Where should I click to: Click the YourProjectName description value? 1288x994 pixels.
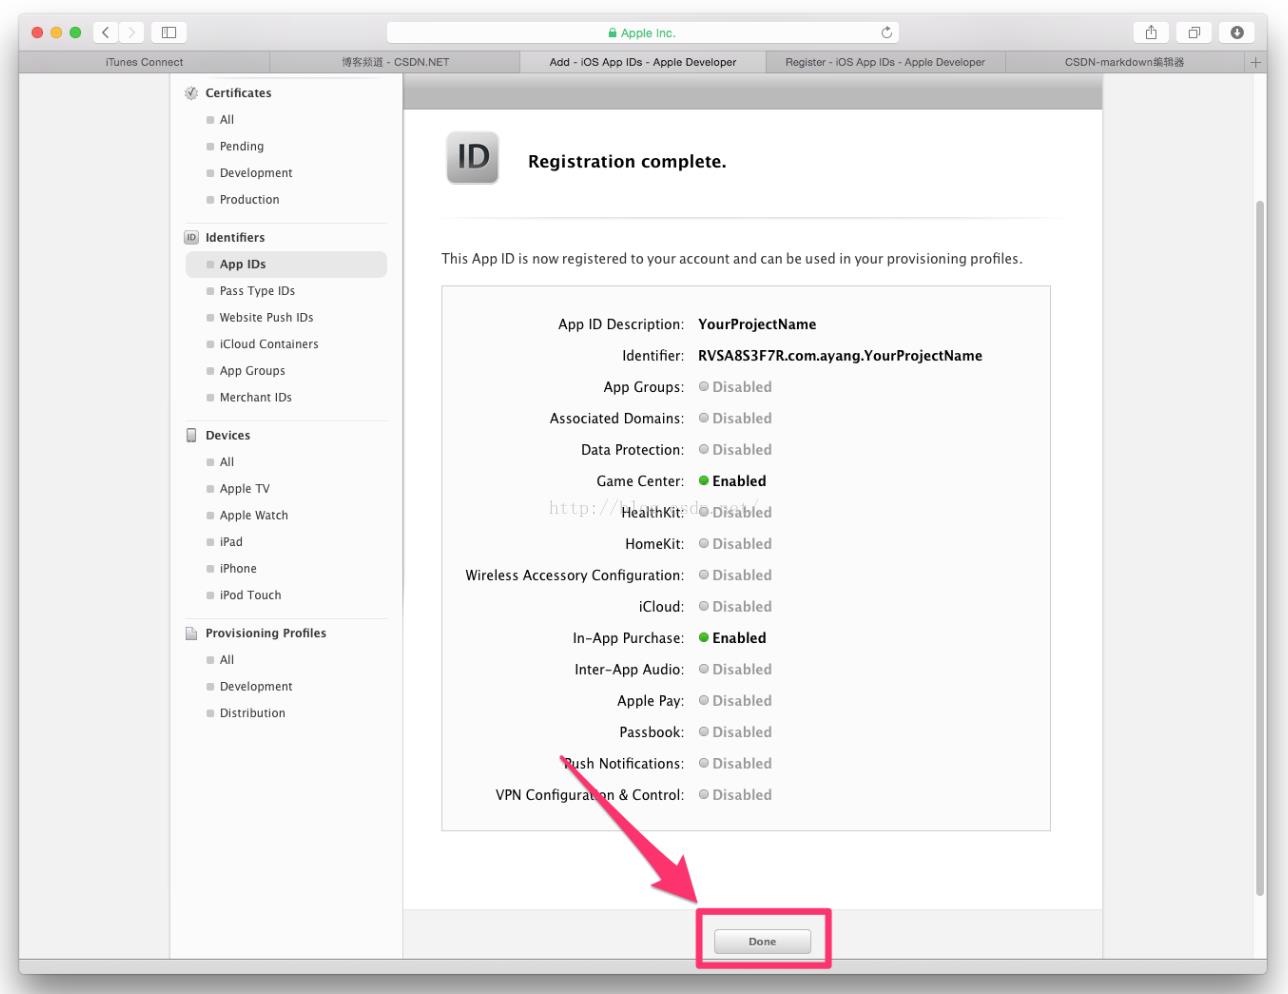(757, 324)
